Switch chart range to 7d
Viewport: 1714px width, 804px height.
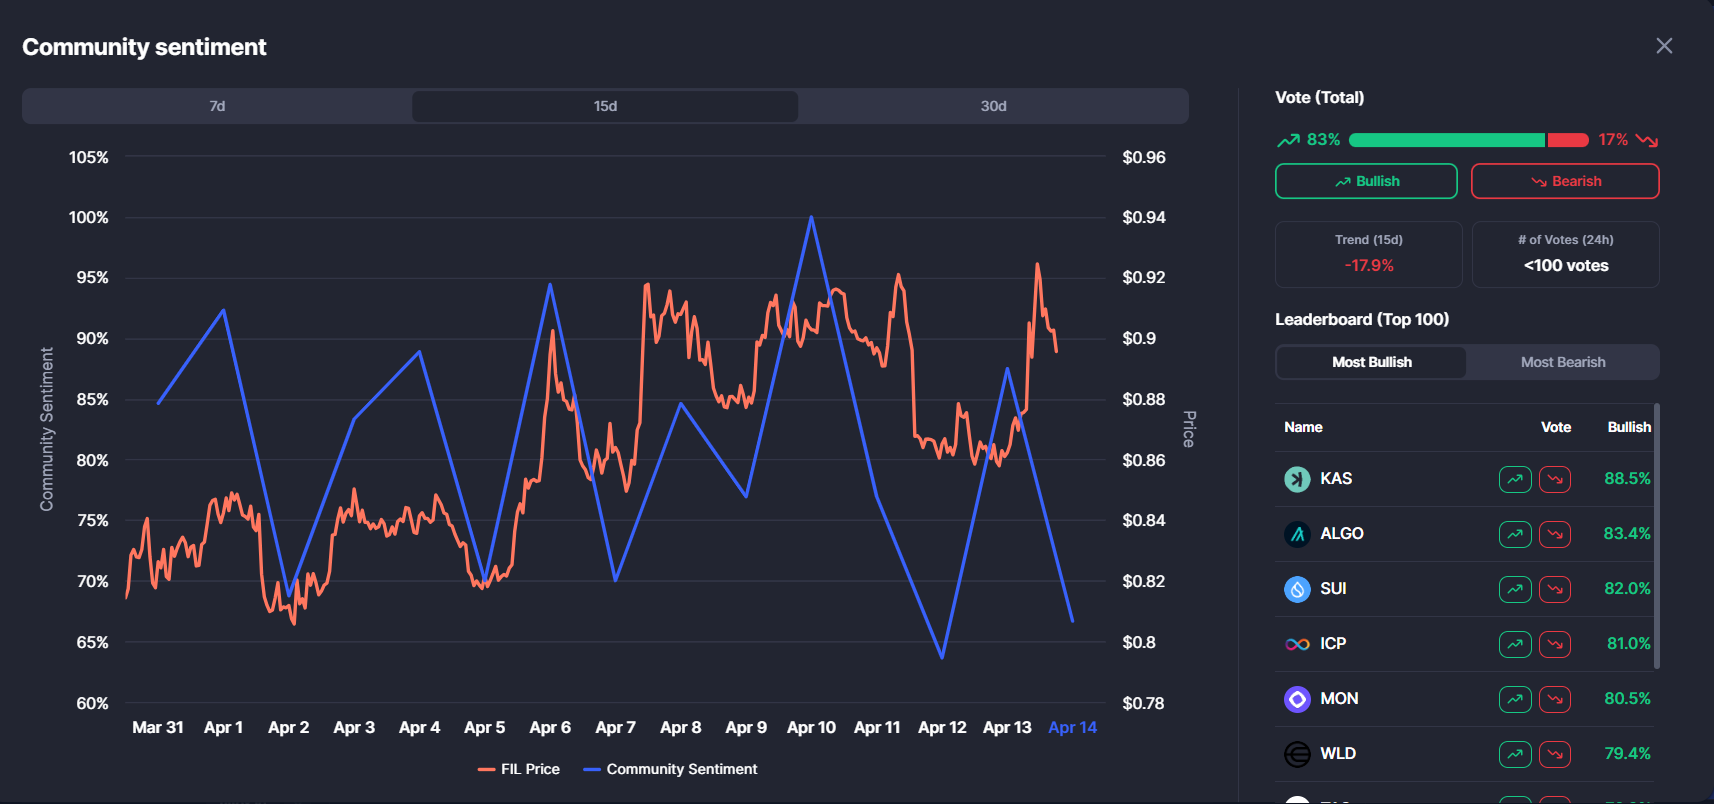(x=217, y=106)
